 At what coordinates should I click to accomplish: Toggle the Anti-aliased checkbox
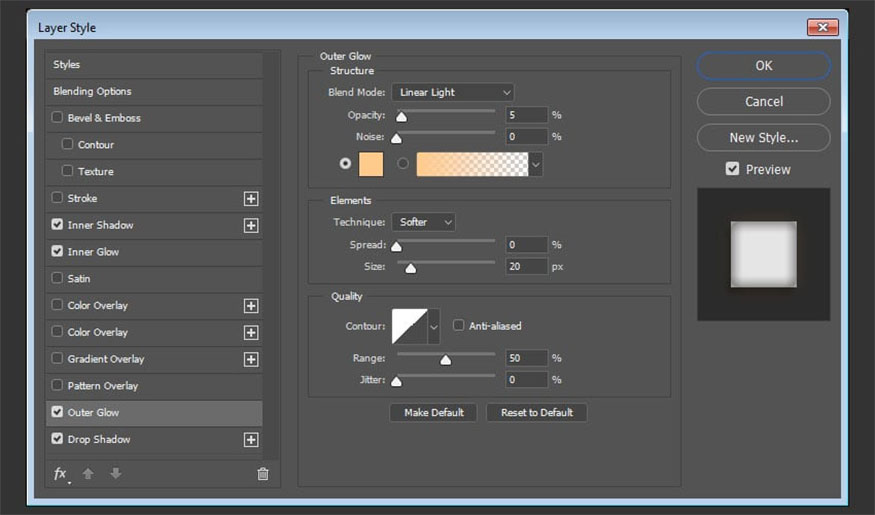pos(459,325)
